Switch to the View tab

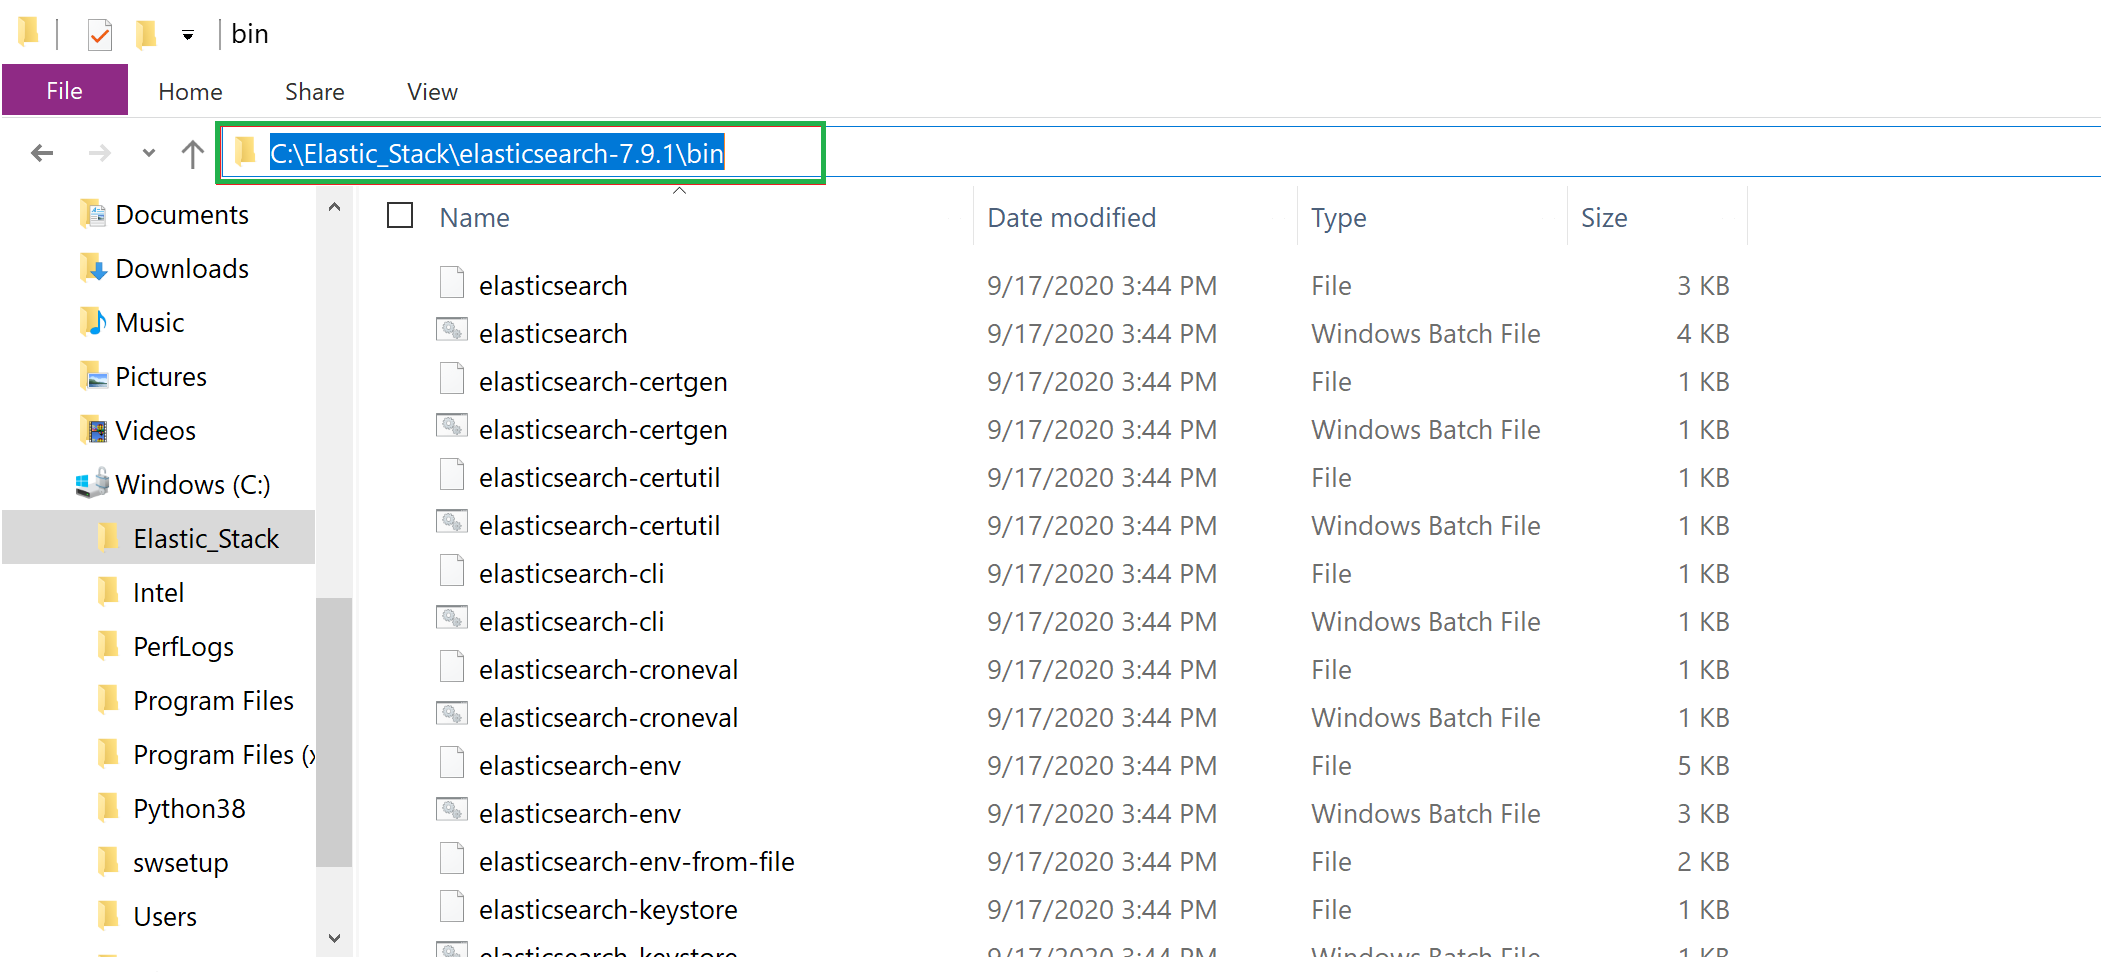tap(431, 91)
